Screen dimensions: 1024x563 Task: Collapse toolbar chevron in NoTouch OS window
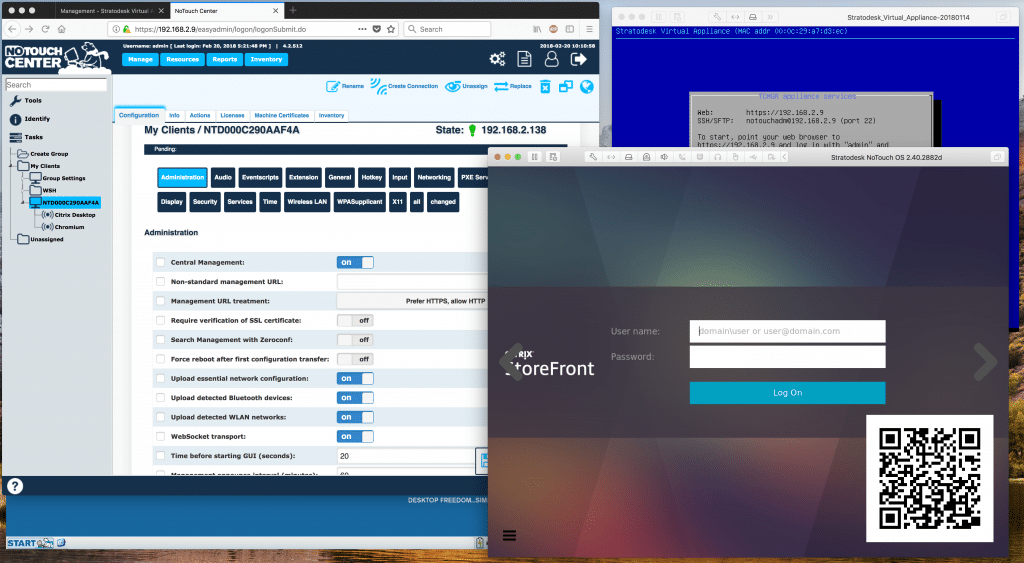(785, 157)
